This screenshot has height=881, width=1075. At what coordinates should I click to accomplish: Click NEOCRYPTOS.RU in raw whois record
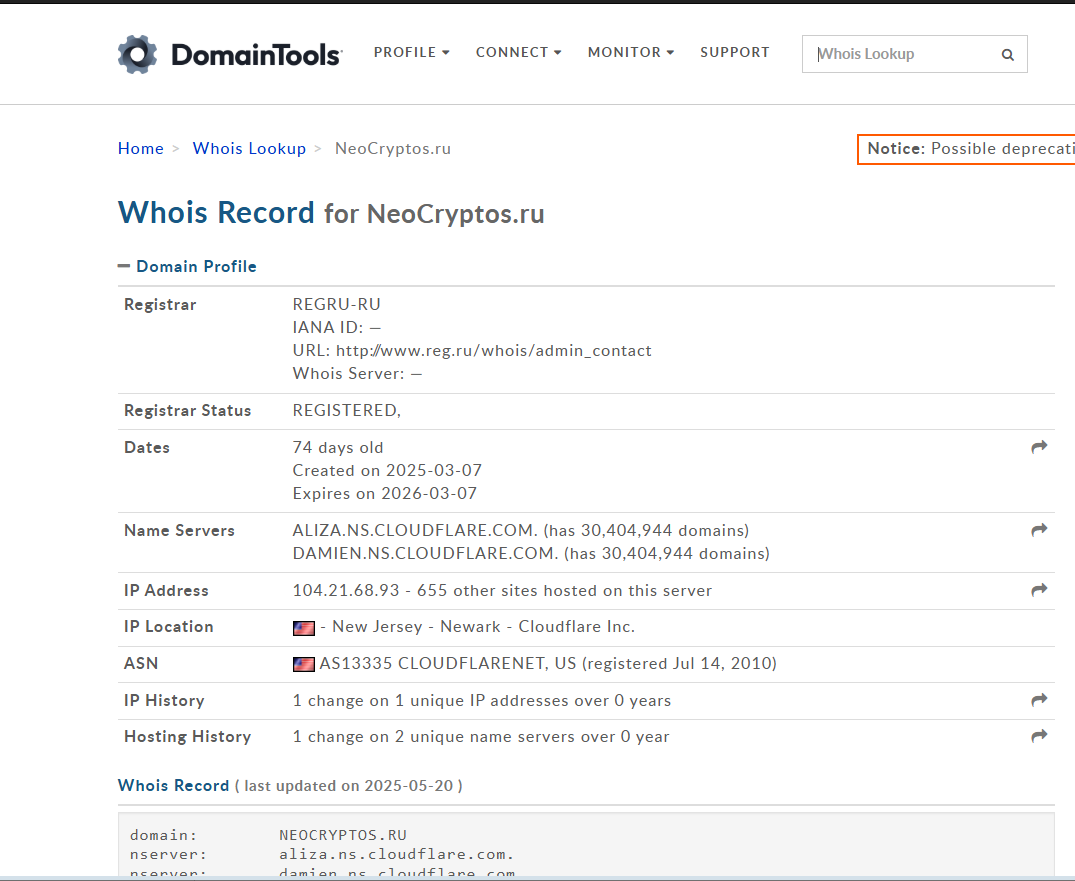click(x=343, y=835)
